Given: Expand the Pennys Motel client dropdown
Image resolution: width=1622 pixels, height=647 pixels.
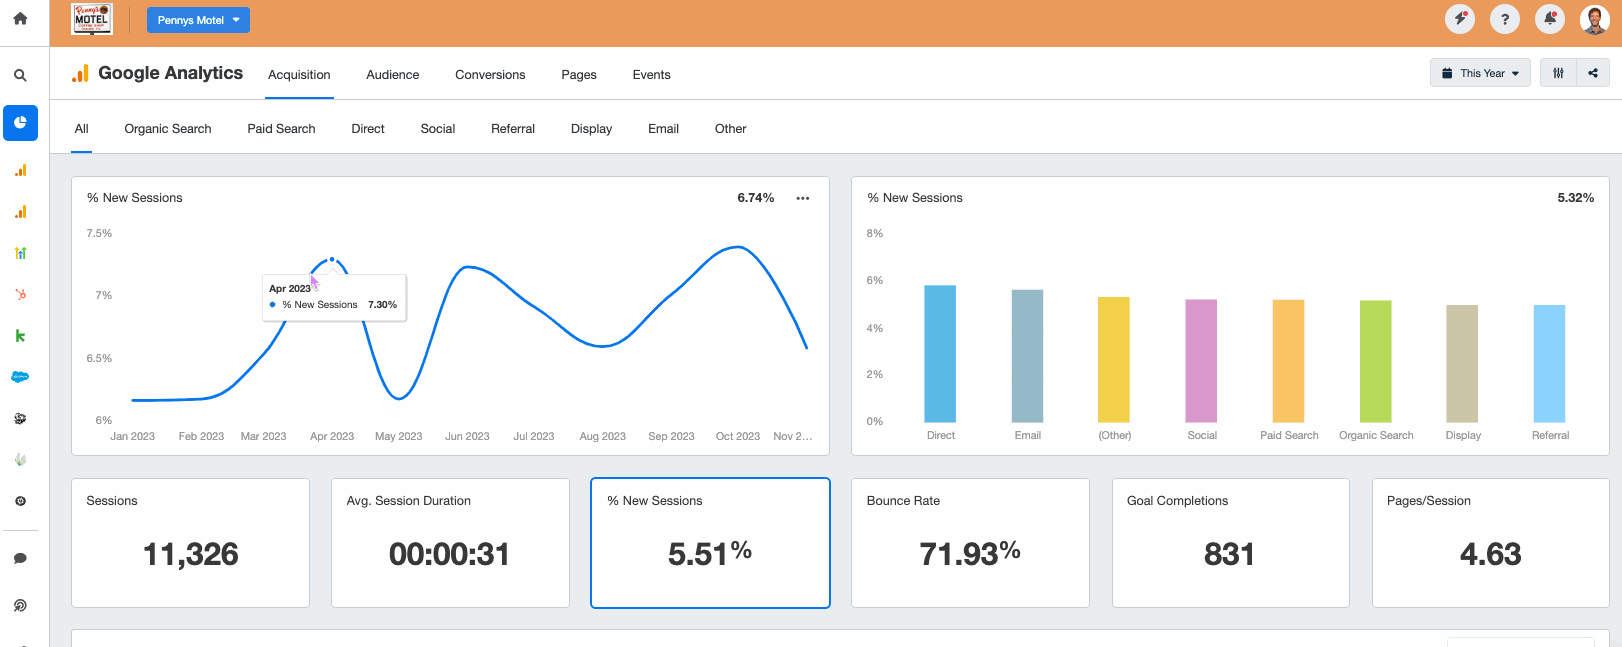Looking at the screenshot, I should tap(198, 20).
